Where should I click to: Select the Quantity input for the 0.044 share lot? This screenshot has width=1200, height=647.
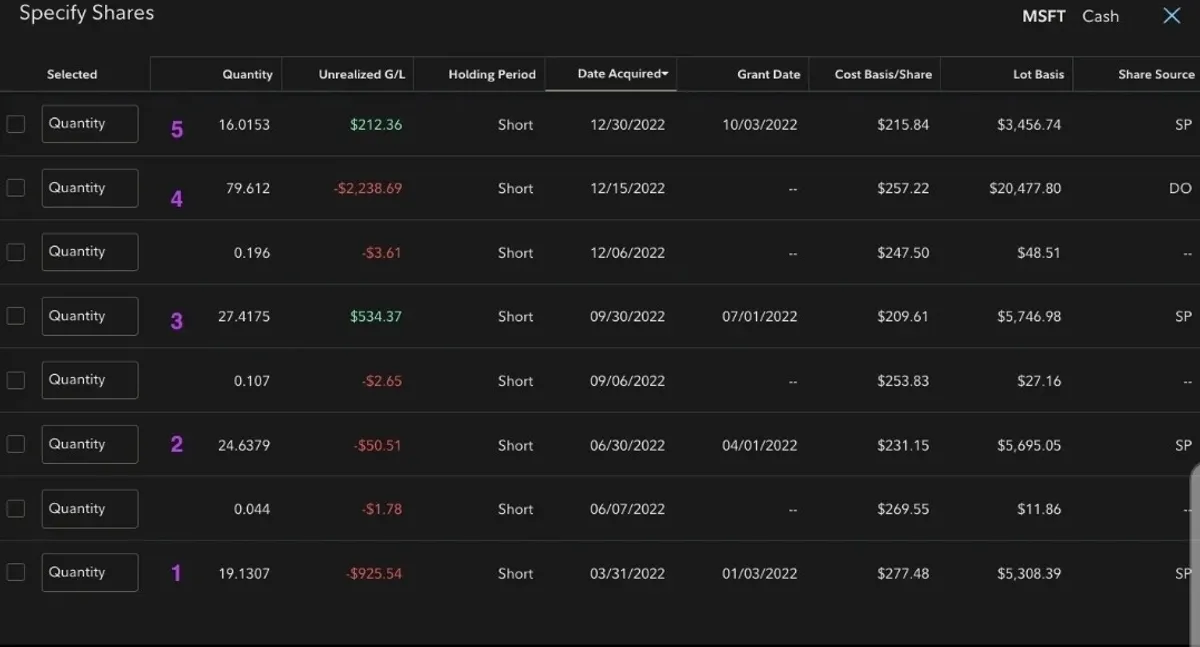click(x=90, y=508)
